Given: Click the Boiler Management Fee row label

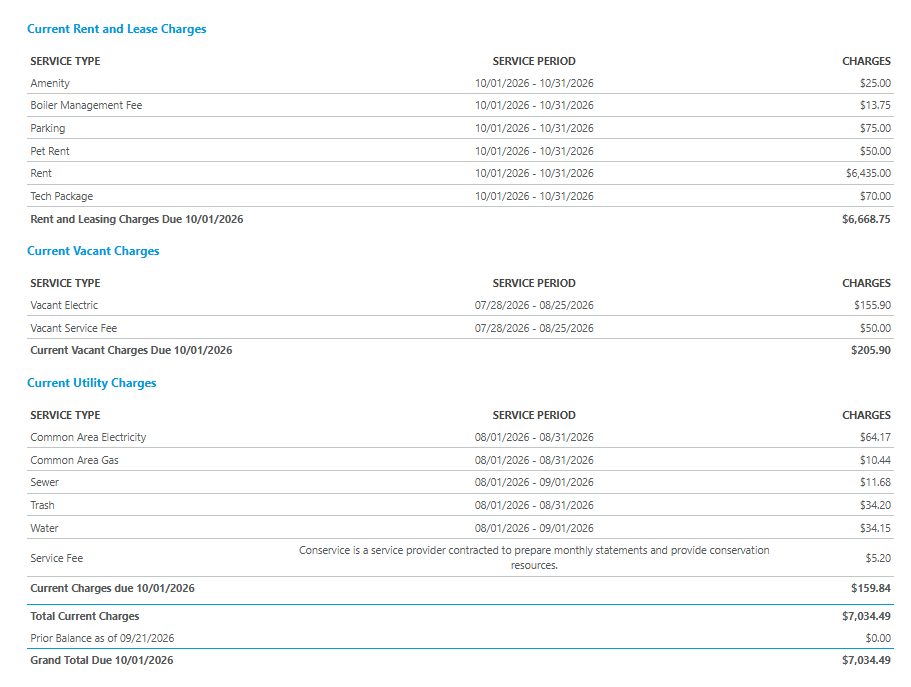Looking at the screenshot, I should (x=86, y=105).
